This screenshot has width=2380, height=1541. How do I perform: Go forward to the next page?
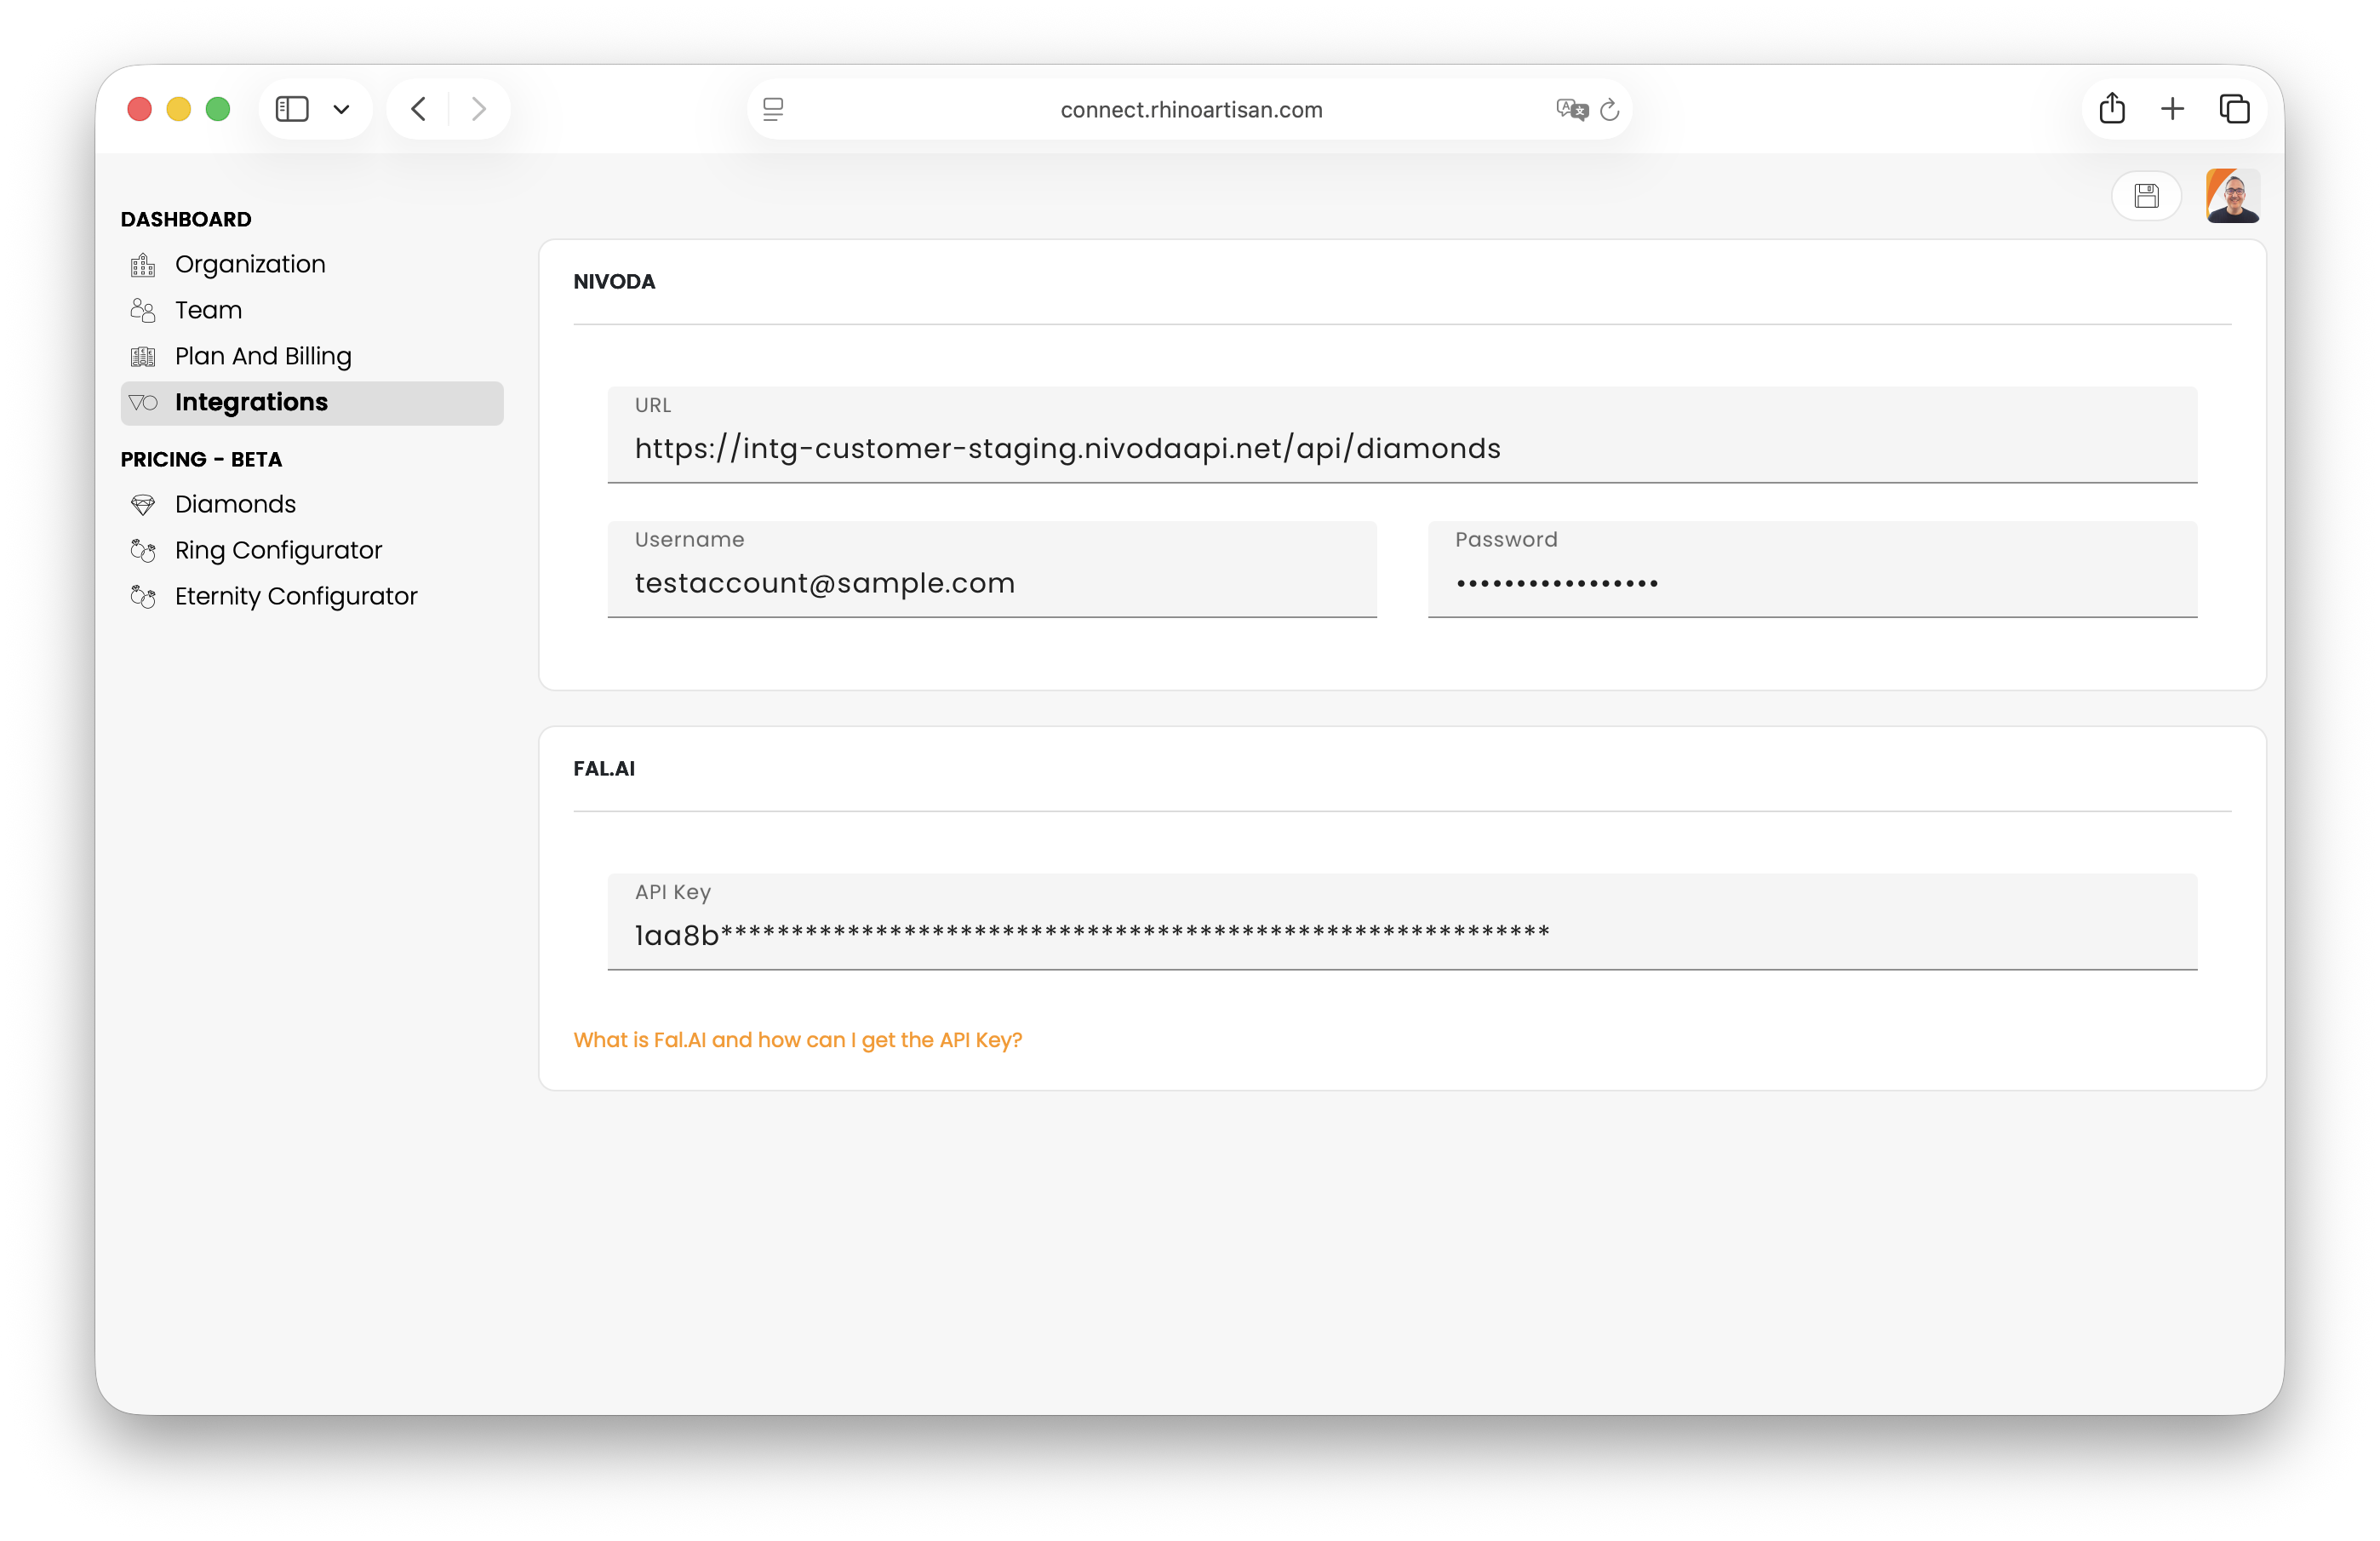point(479,109)
